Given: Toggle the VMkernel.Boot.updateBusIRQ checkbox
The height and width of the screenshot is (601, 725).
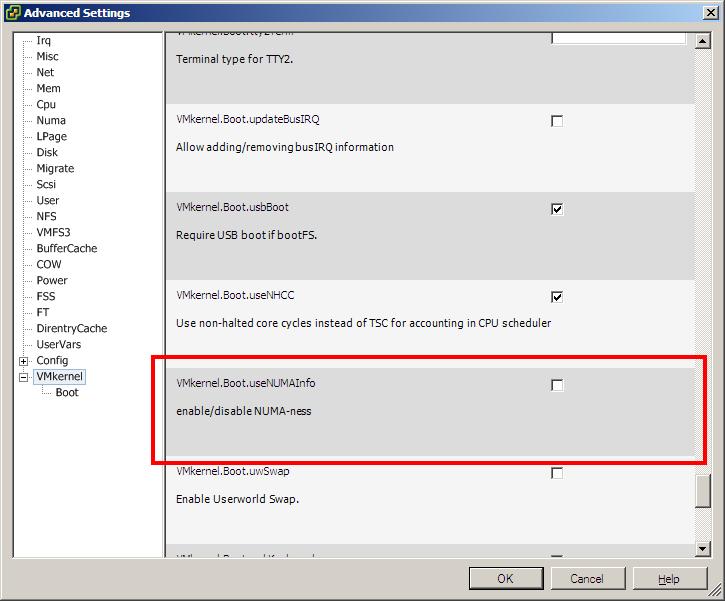Looking at the screenshot, I should tap(557, 121).
